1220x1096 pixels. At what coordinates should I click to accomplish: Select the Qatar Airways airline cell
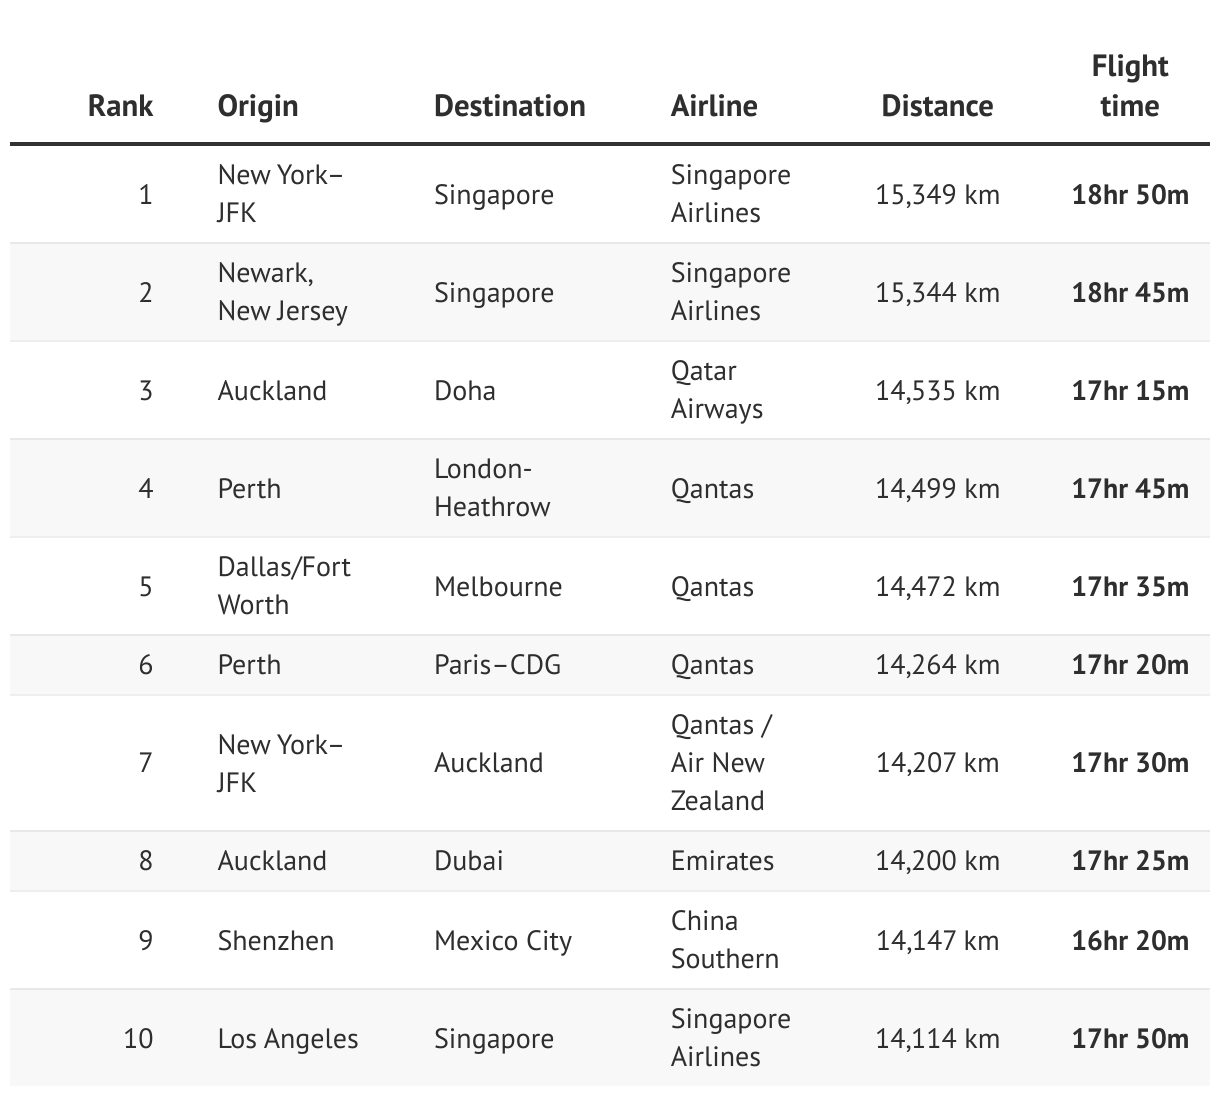tap(716, 390)
